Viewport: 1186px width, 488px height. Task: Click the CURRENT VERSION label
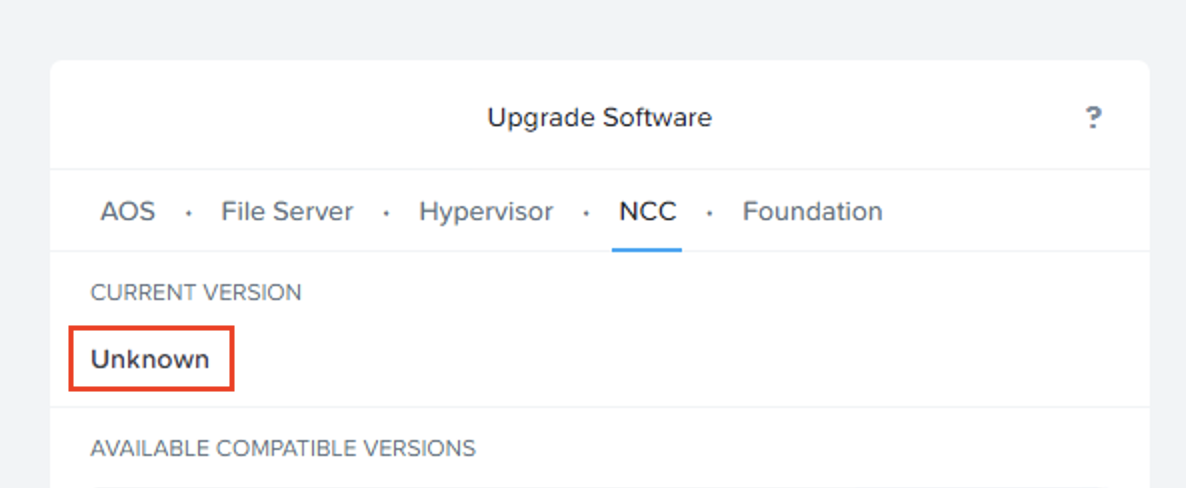(196, 293)
